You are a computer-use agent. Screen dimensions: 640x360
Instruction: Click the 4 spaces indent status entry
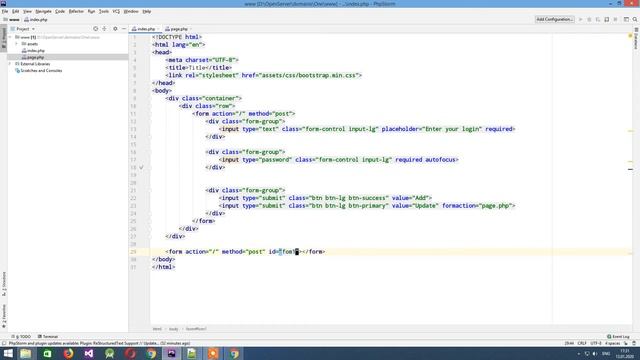click(x=612, y=343)
